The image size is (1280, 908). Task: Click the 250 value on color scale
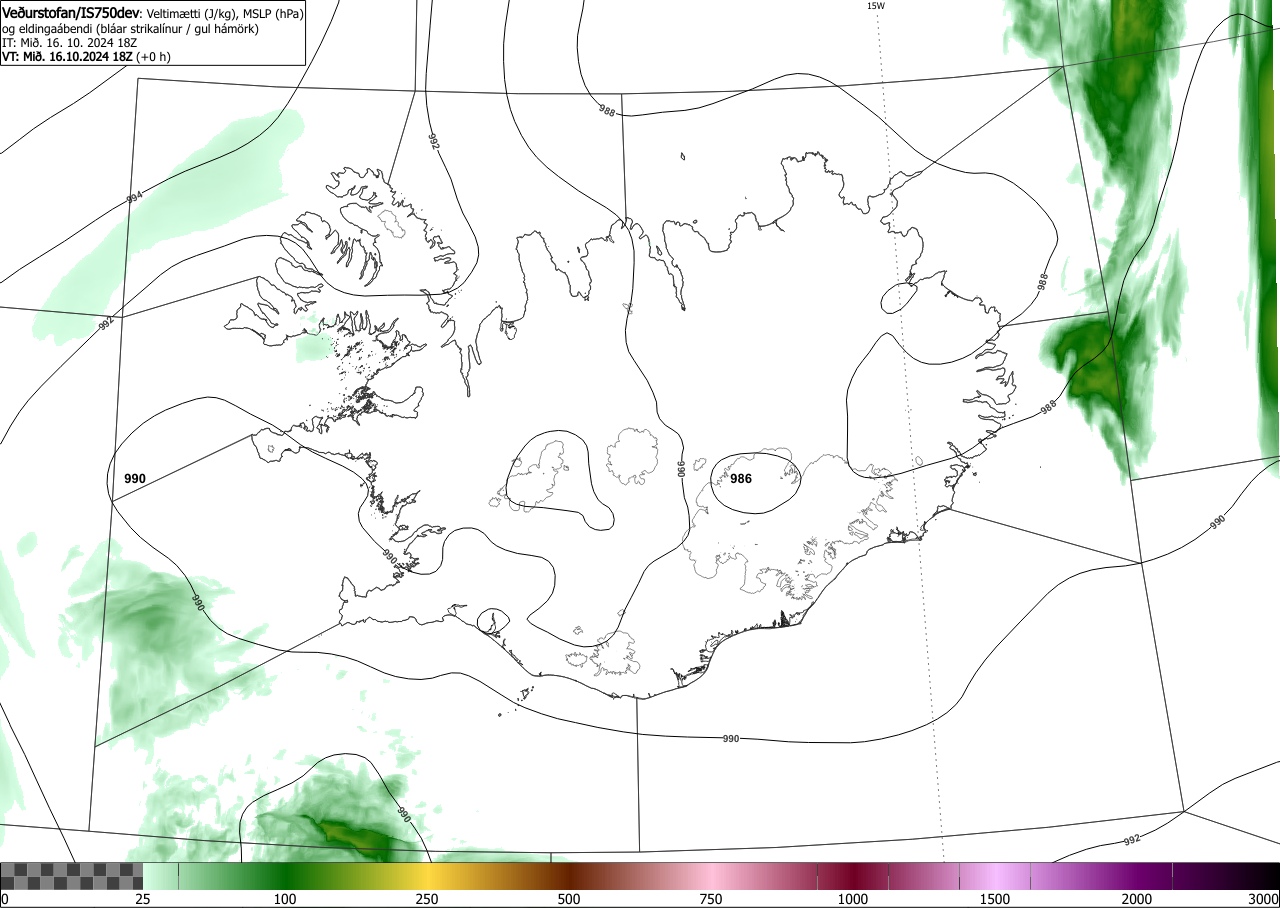tap(427, 899)
